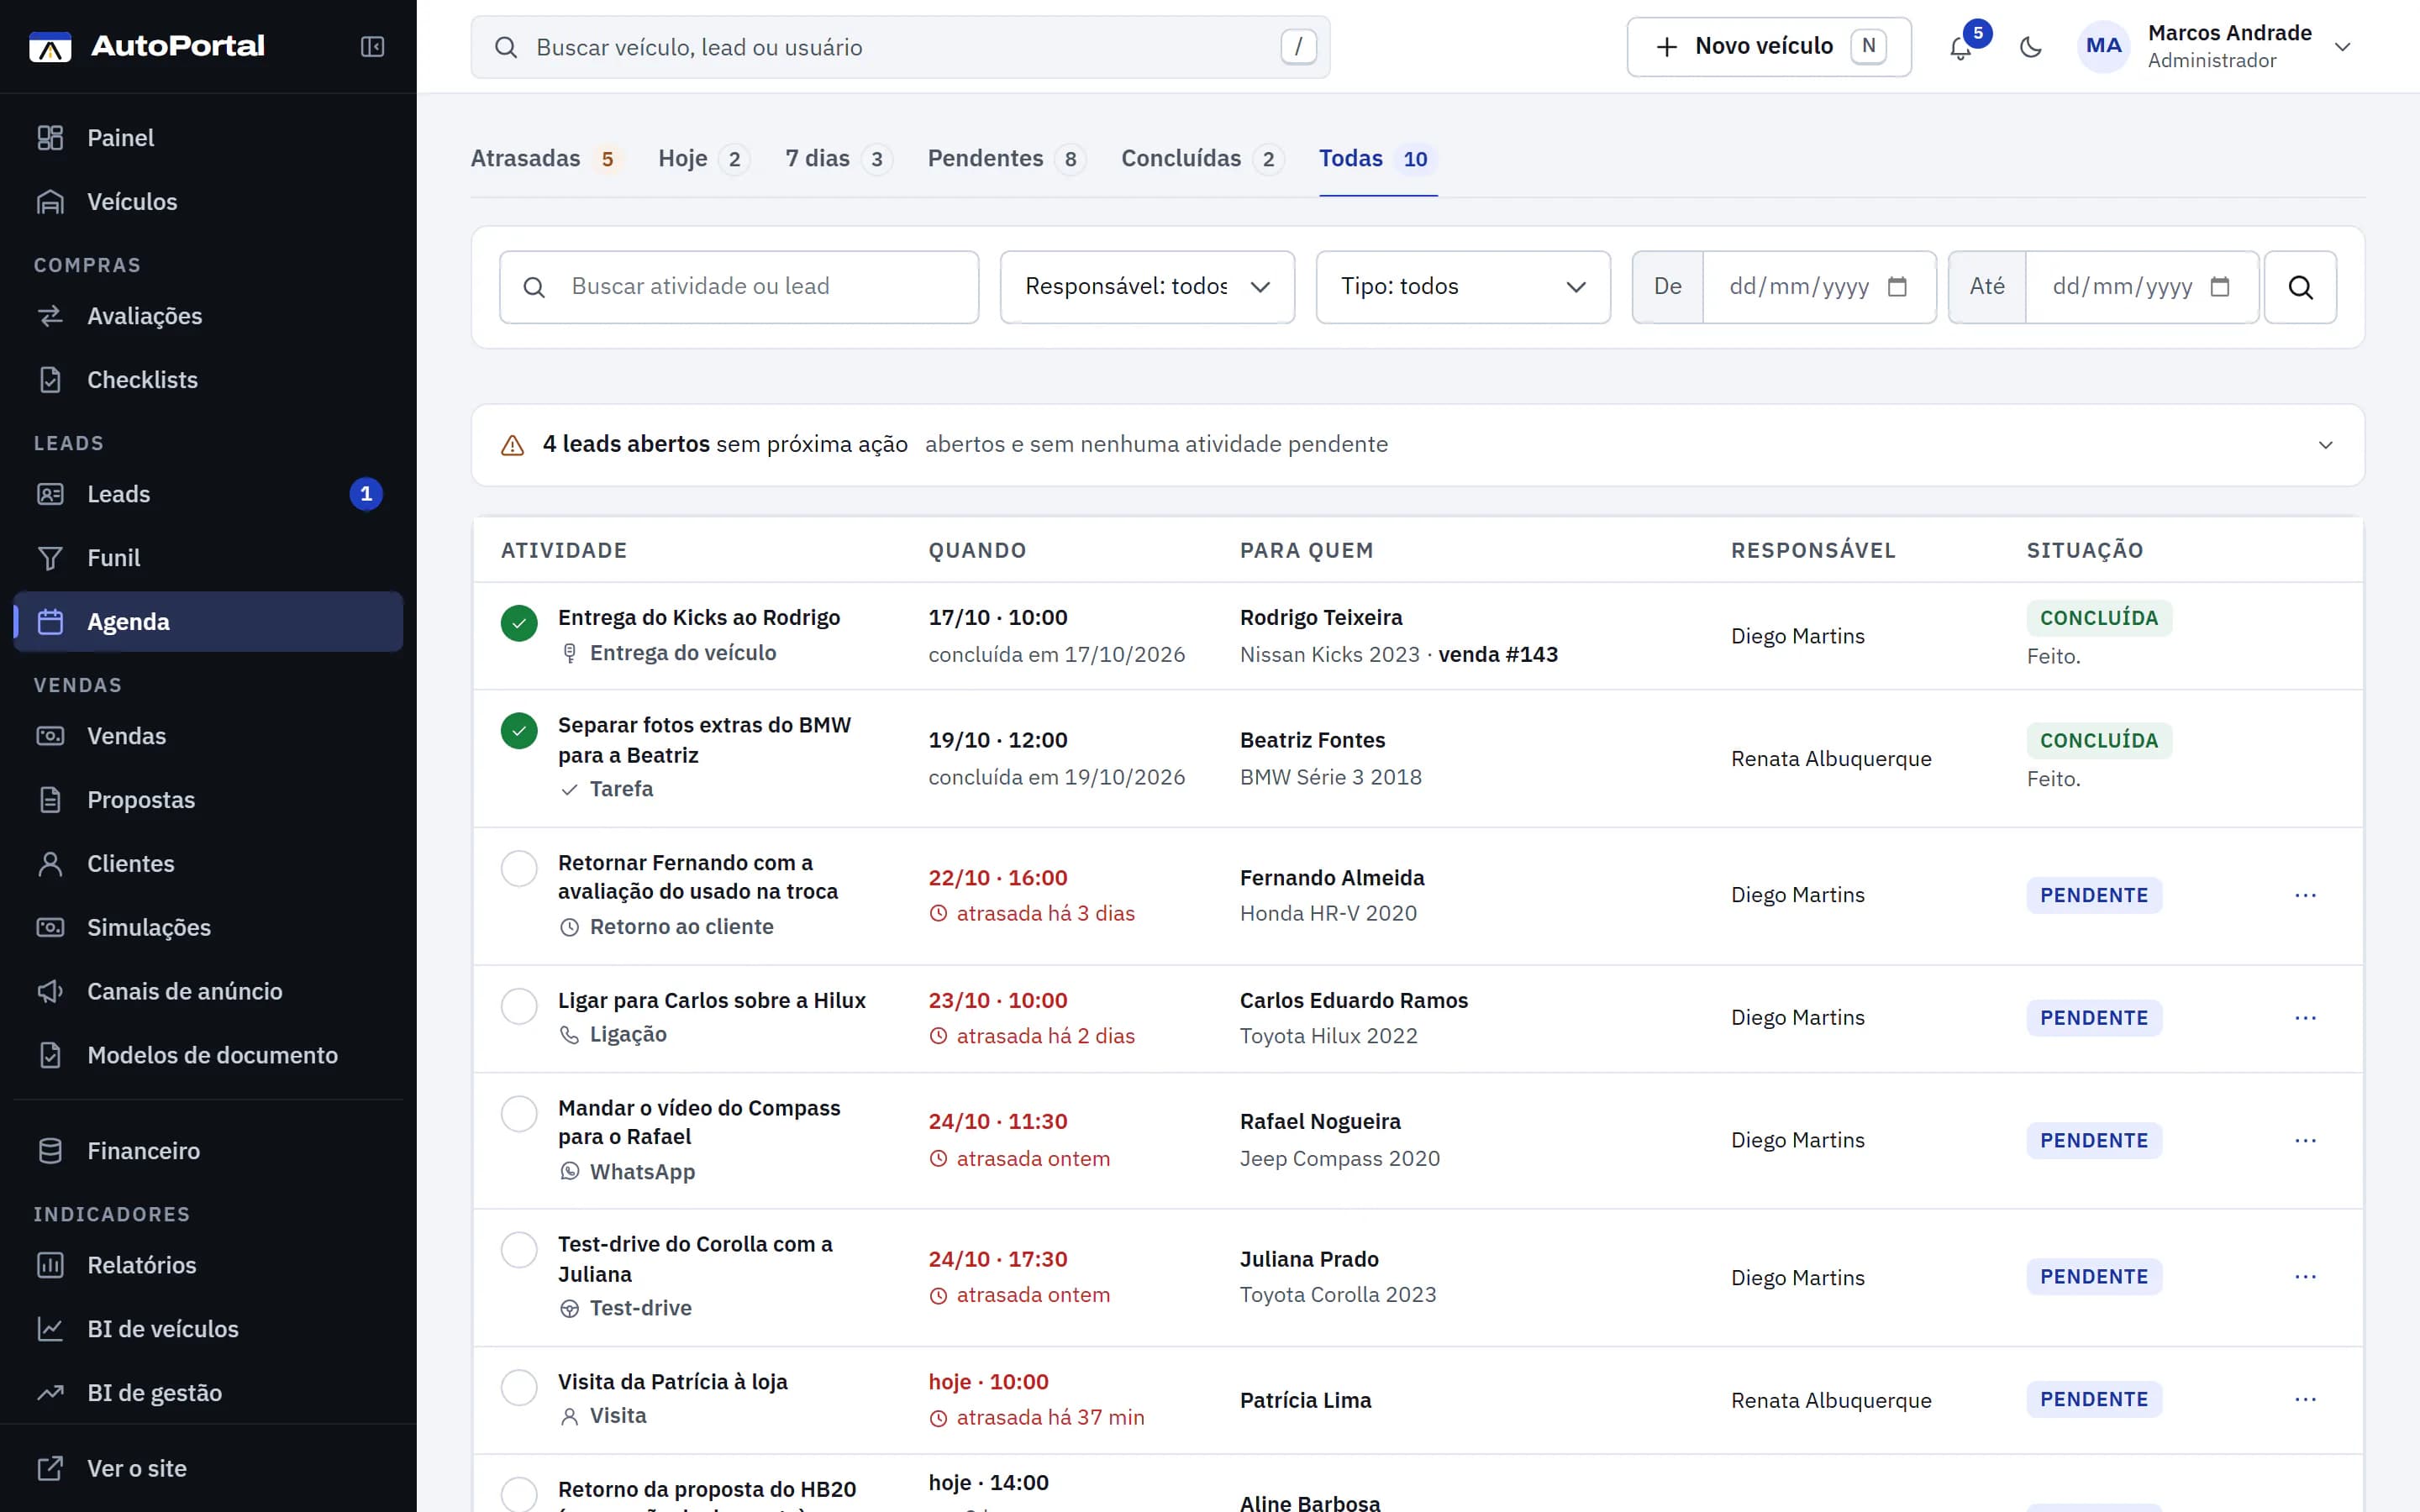Viewport: 2420px width, 1512px height.
Task: Open more options for Patrícia visit
Action: pos(2305,1400)
